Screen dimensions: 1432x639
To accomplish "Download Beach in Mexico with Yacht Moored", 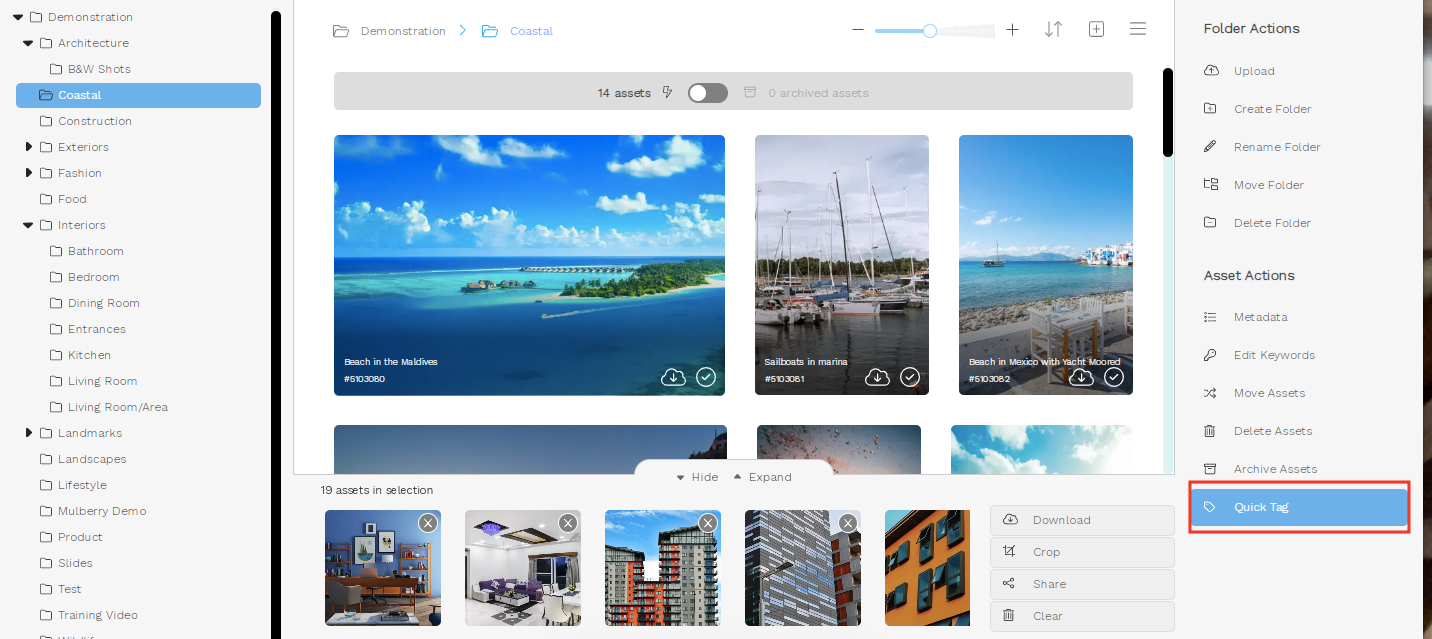I will [x=1082, y=377].
